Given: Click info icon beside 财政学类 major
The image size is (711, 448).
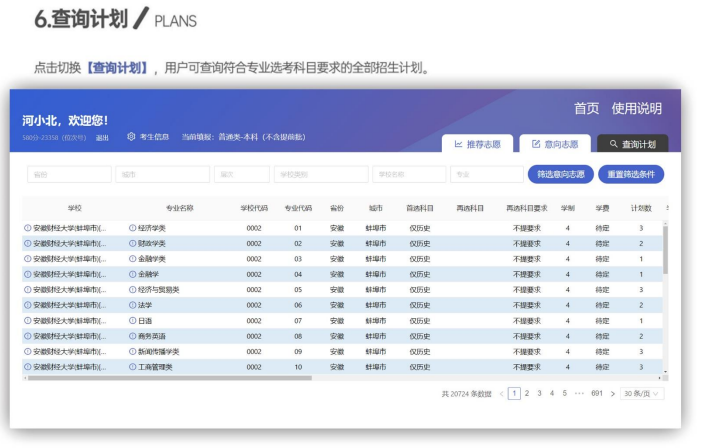Looking at the screenshot, I should [x=133, y=243].
